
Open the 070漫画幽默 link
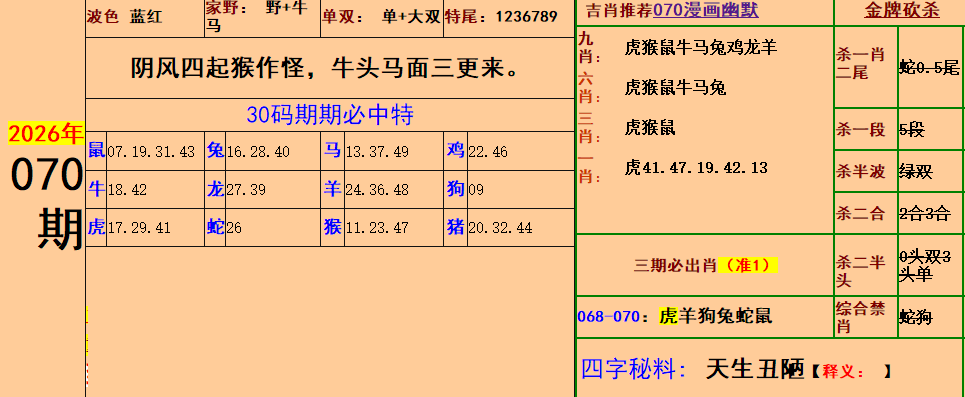pyautogui.click(x=705, y=10)
